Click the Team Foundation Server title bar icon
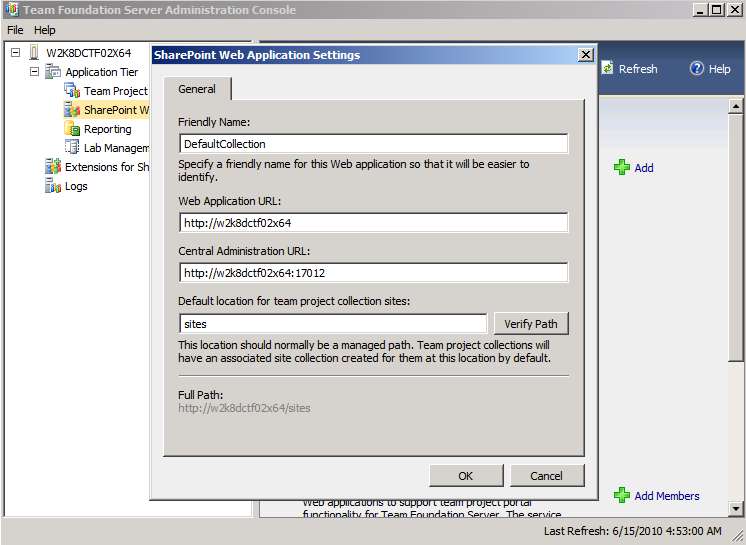Screen dimensions: 746x545 (x=12, y=9)
